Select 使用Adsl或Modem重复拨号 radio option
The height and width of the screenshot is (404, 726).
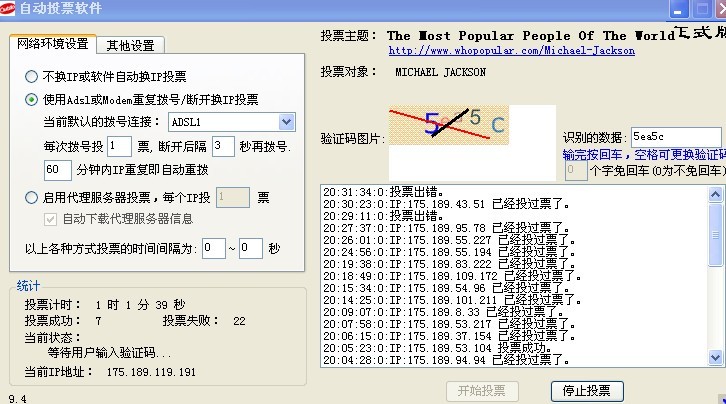click(x=32, y=99)
